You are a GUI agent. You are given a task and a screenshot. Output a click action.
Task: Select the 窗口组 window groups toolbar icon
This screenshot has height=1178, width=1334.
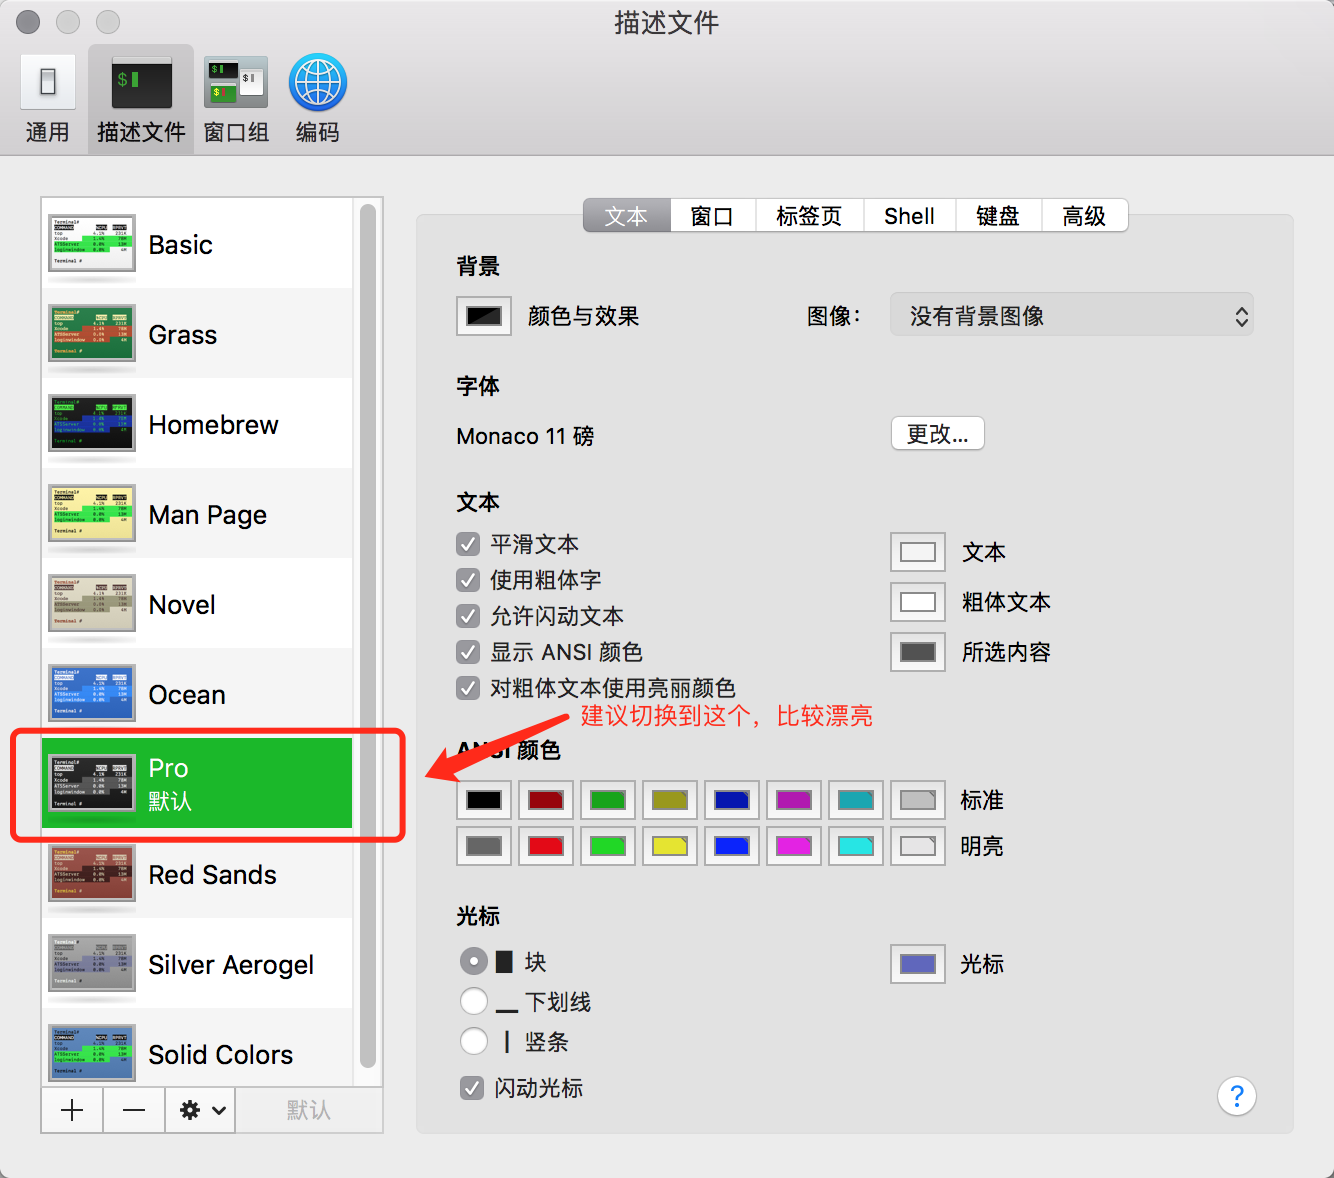click(236, 82)
